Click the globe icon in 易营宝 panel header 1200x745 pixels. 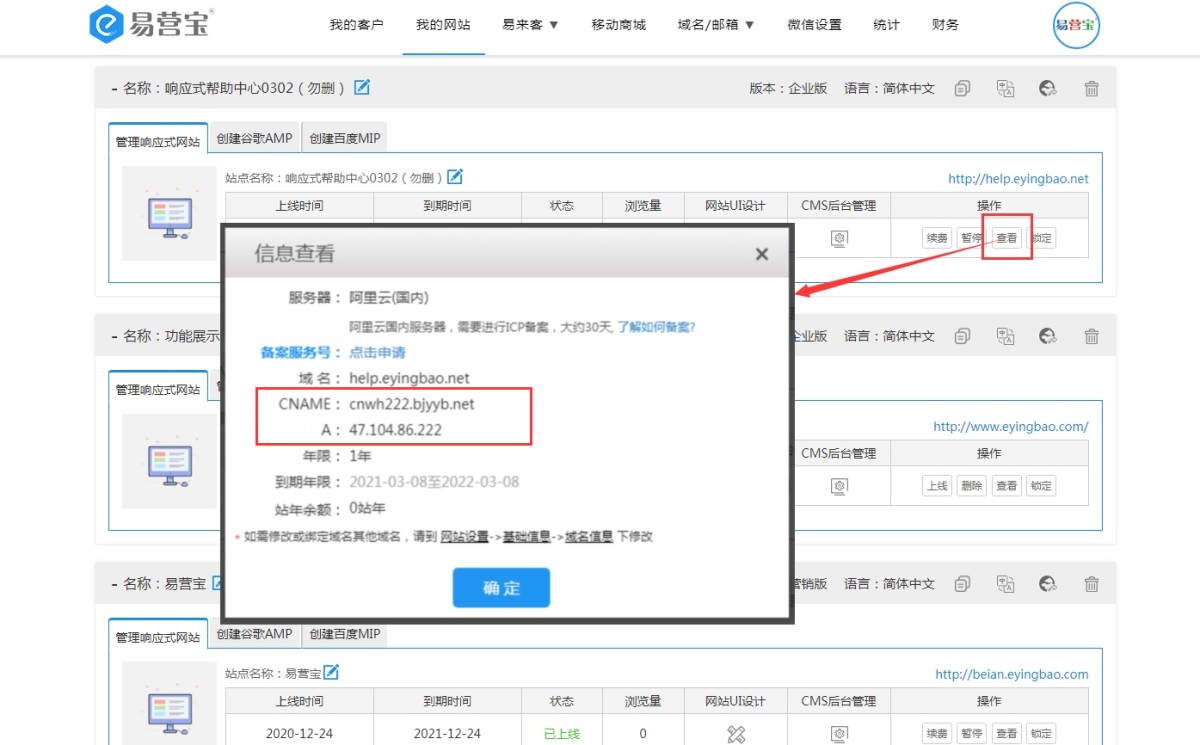pos(1048,584)
